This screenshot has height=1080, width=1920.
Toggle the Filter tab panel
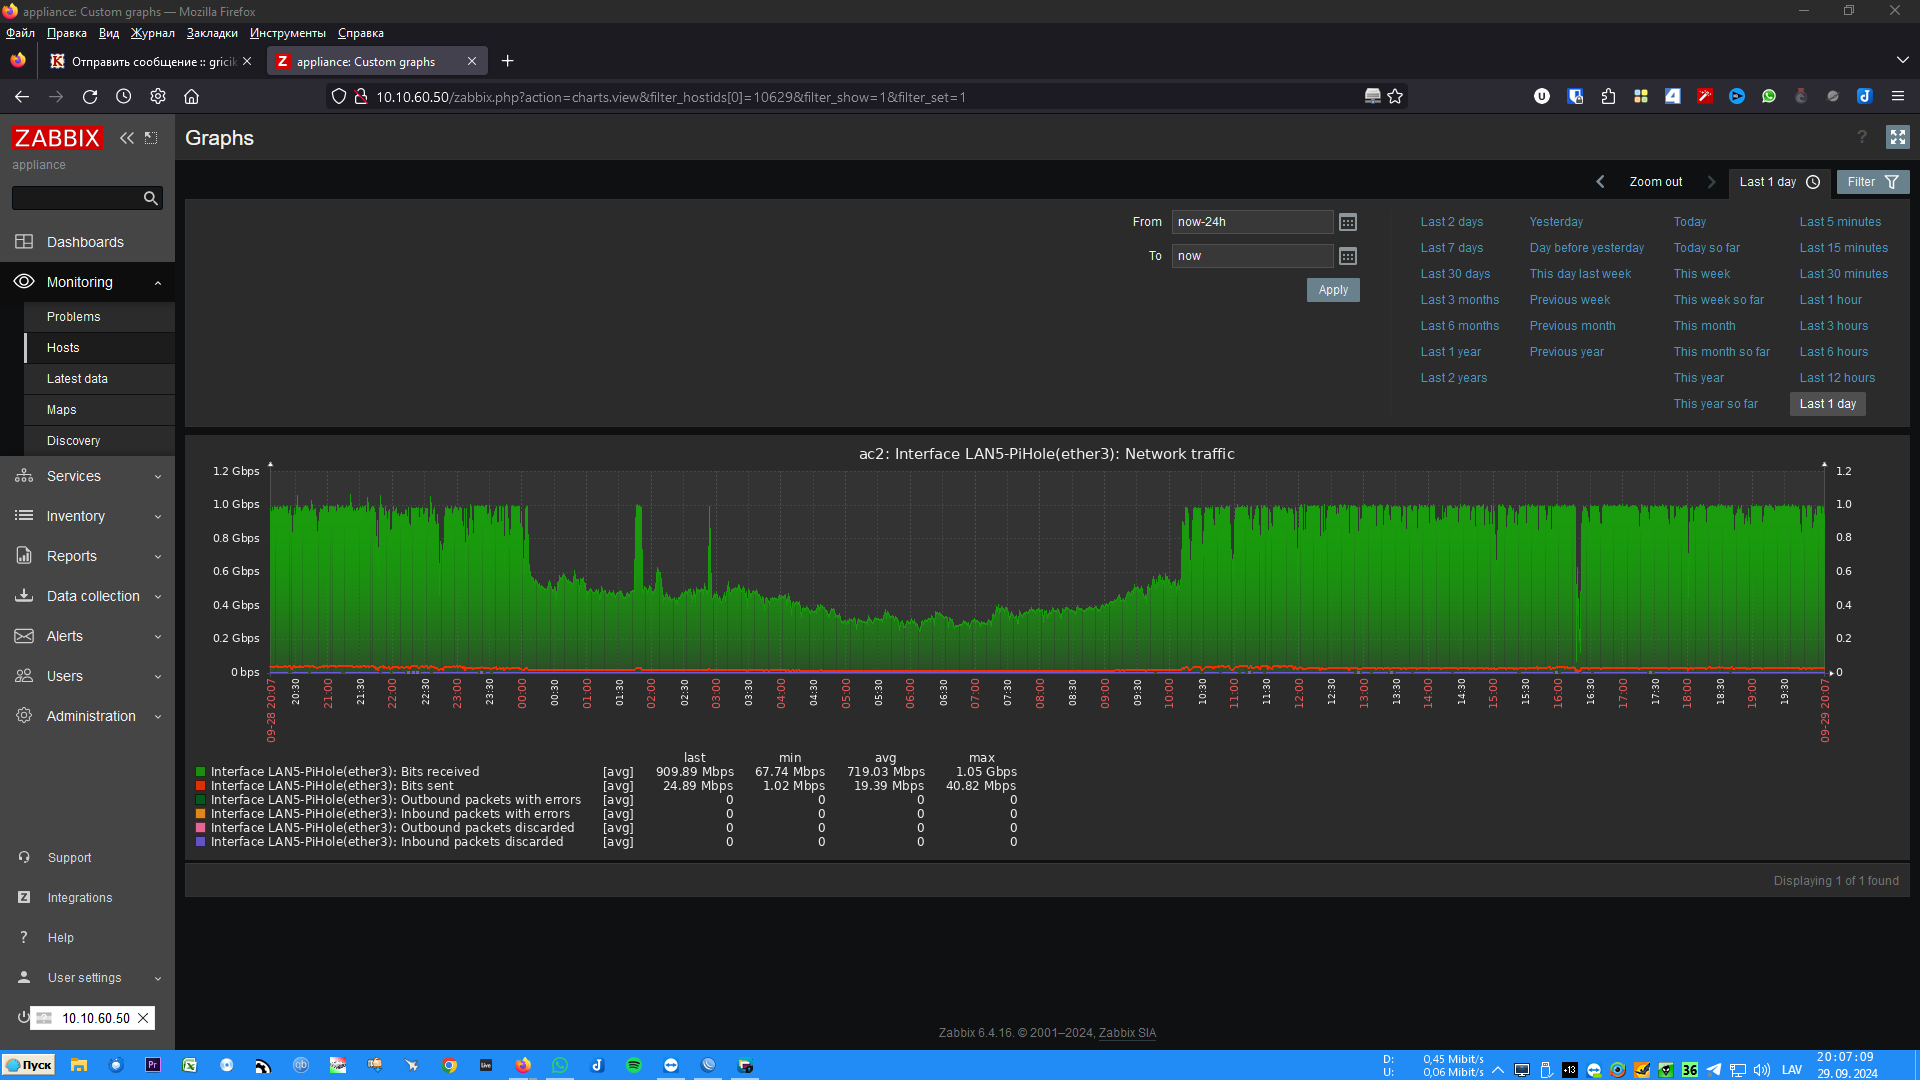tap(1872, 182)
